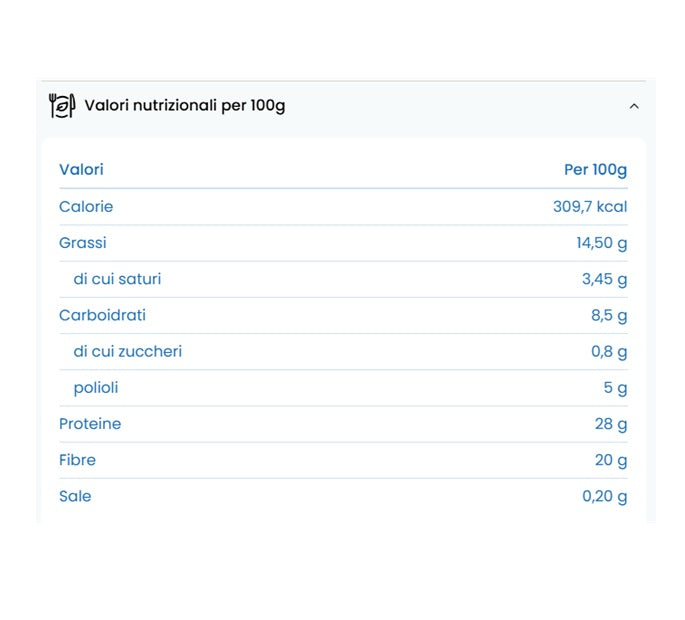Click the 0,8 g sugar value
The image size is (685, 620).
pos(609,351)
